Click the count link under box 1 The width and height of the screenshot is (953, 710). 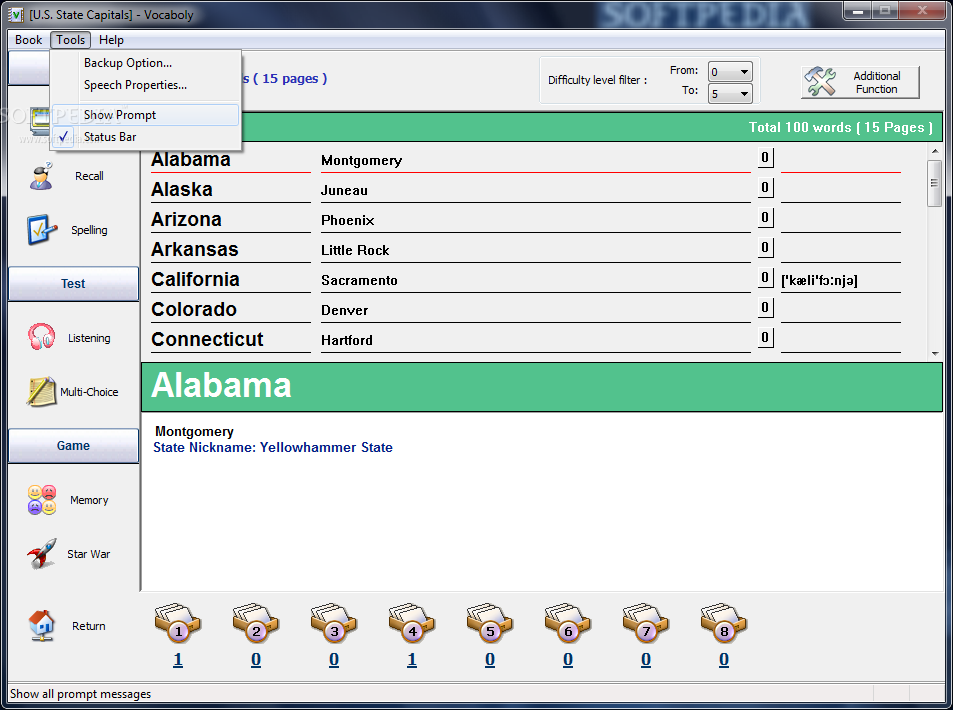[x=177, y=660]
